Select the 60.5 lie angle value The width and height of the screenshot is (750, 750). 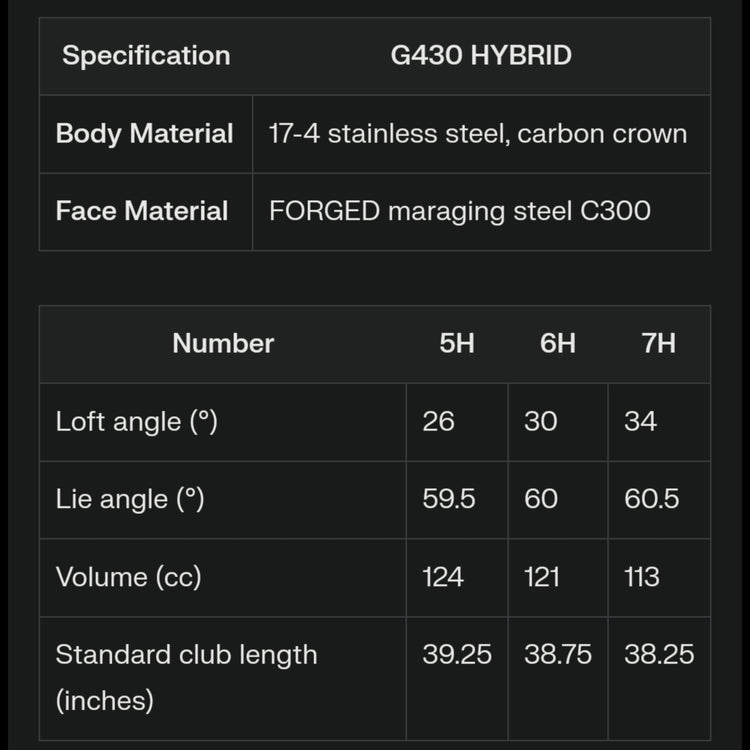tap(652, 499)
